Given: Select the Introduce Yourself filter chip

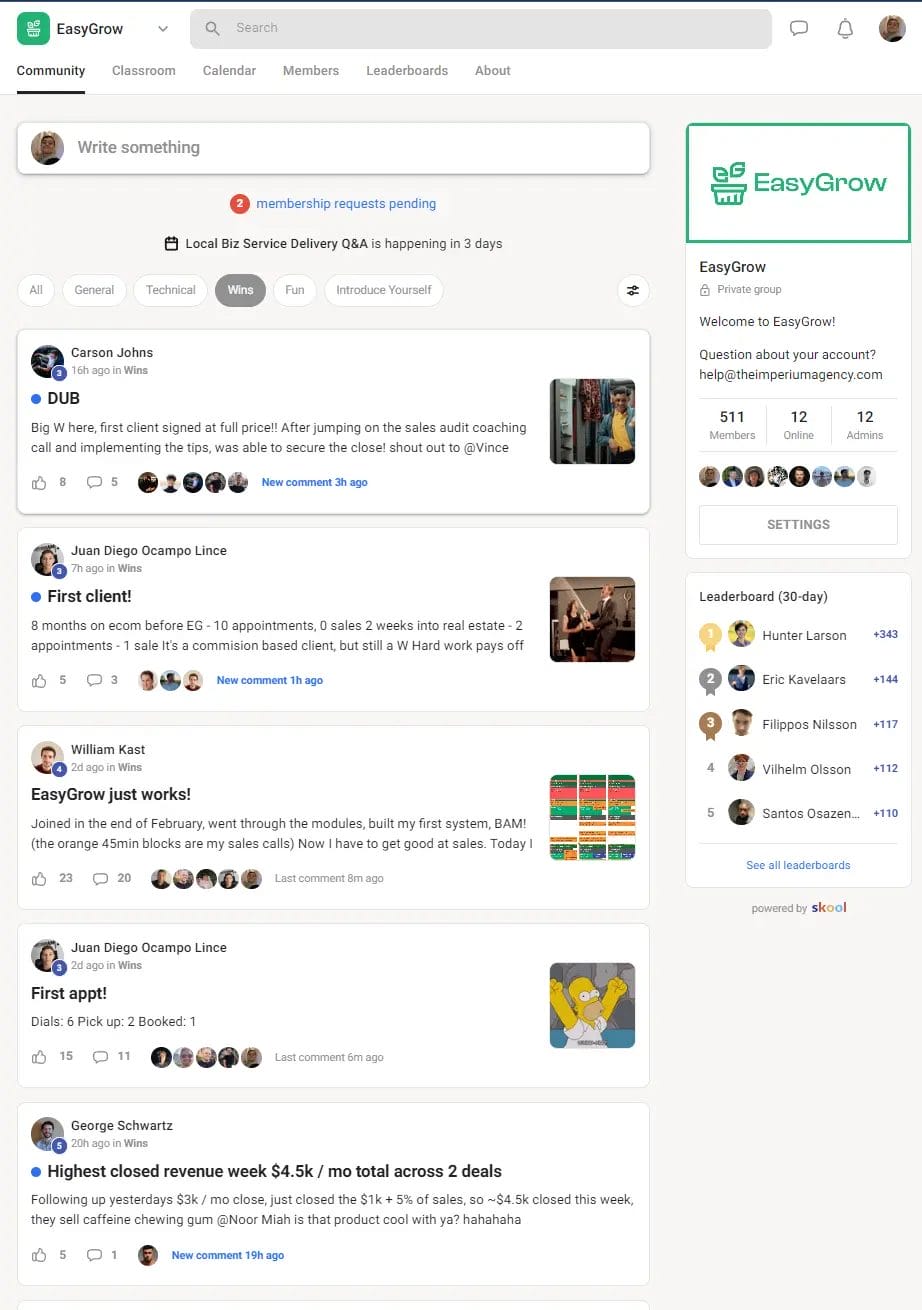Looking at the screenshot, I should coord(384,290).
